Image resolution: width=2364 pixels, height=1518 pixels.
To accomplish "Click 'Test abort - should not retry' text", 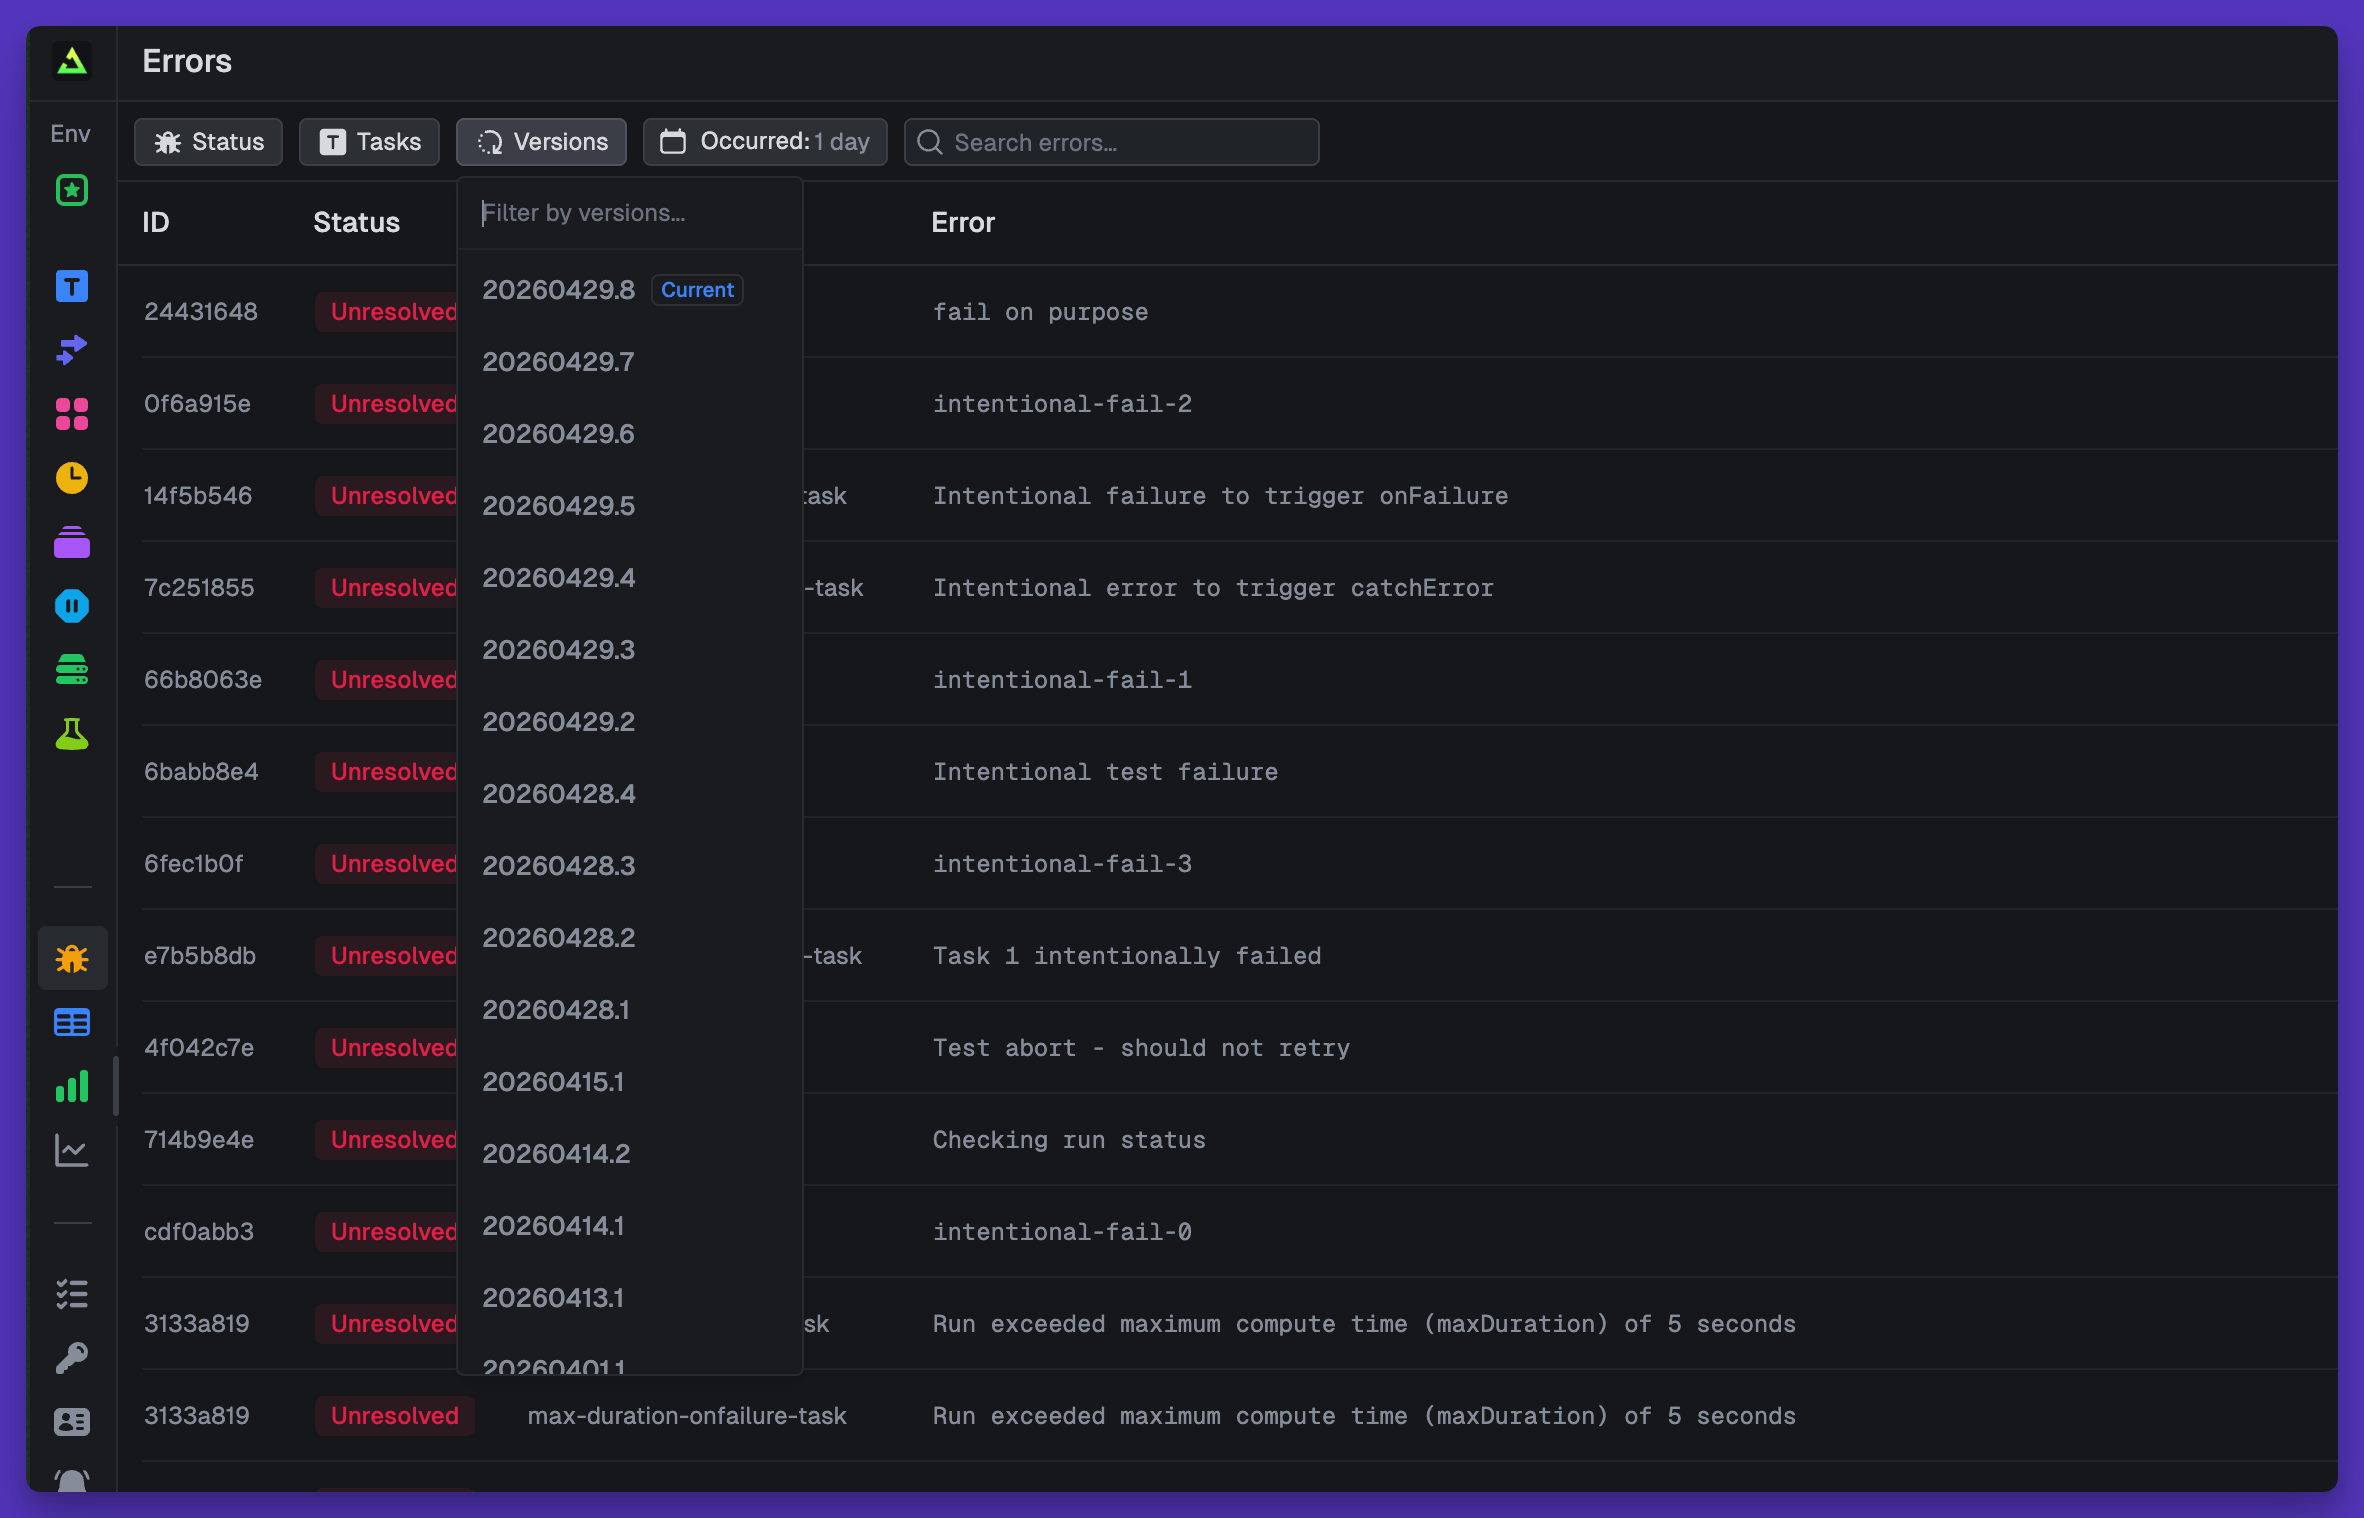I will tap(1141, 1048).
